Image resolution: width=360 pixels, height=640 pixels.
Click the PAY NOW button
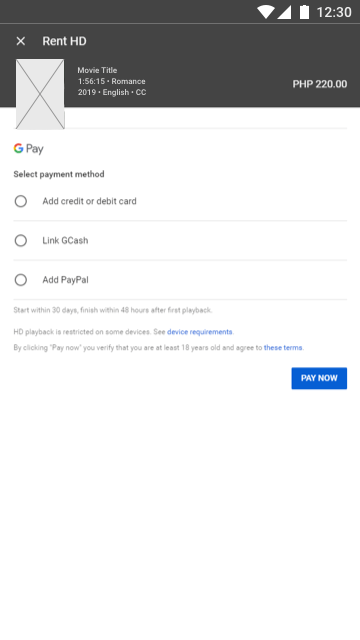pos(319,378)
